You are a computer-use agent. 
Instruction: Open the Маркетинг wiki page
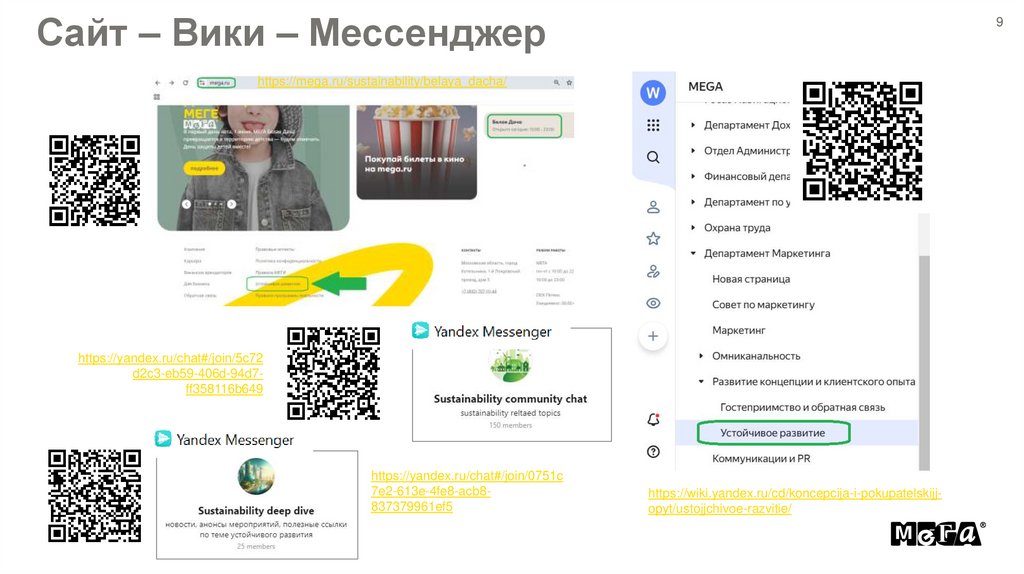(x=739, y=330)
